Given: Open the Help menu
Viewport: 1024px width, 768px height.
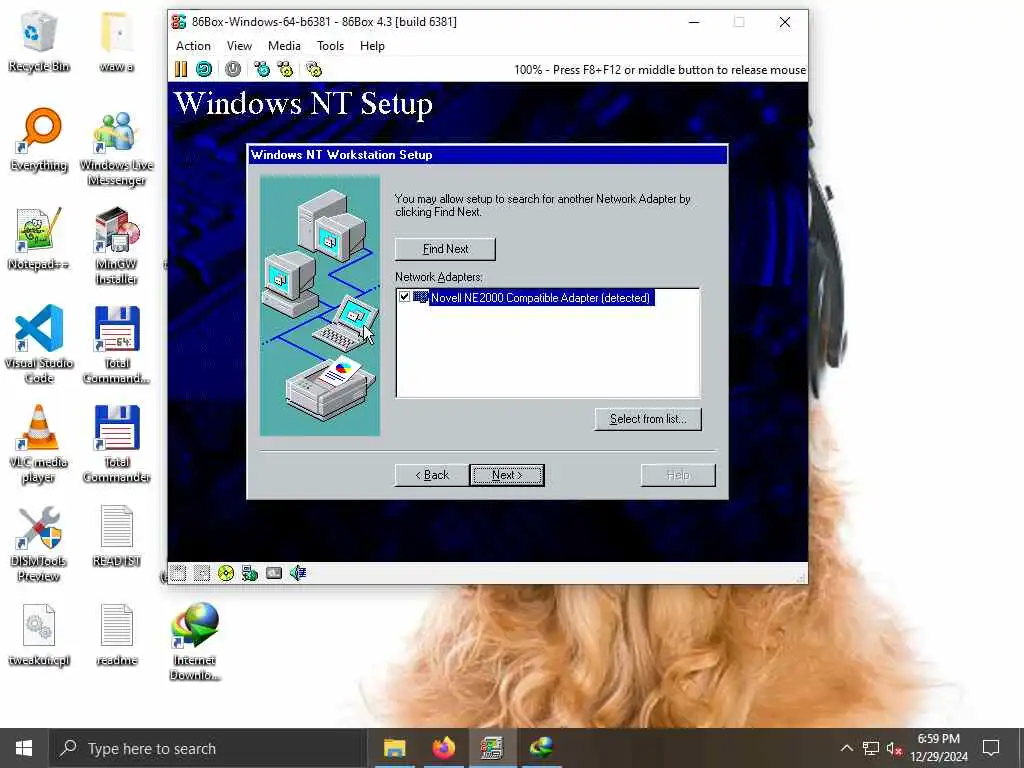Looking at the screenshot, I should (x=372, y=46).
